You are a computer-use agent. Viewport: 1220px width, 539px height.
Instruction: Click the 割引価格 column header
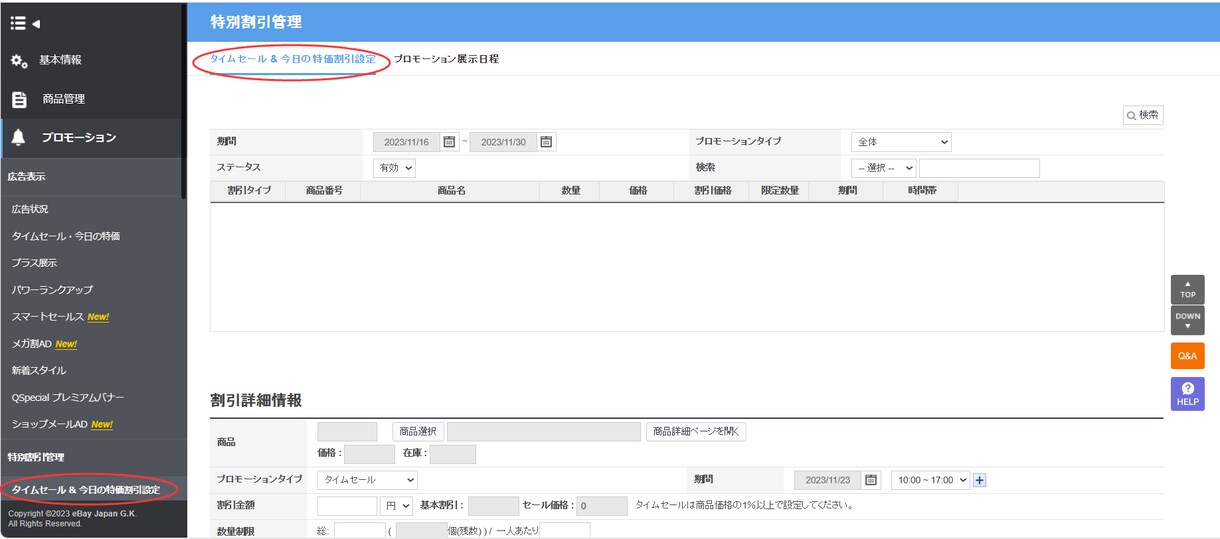click(713, 190)
